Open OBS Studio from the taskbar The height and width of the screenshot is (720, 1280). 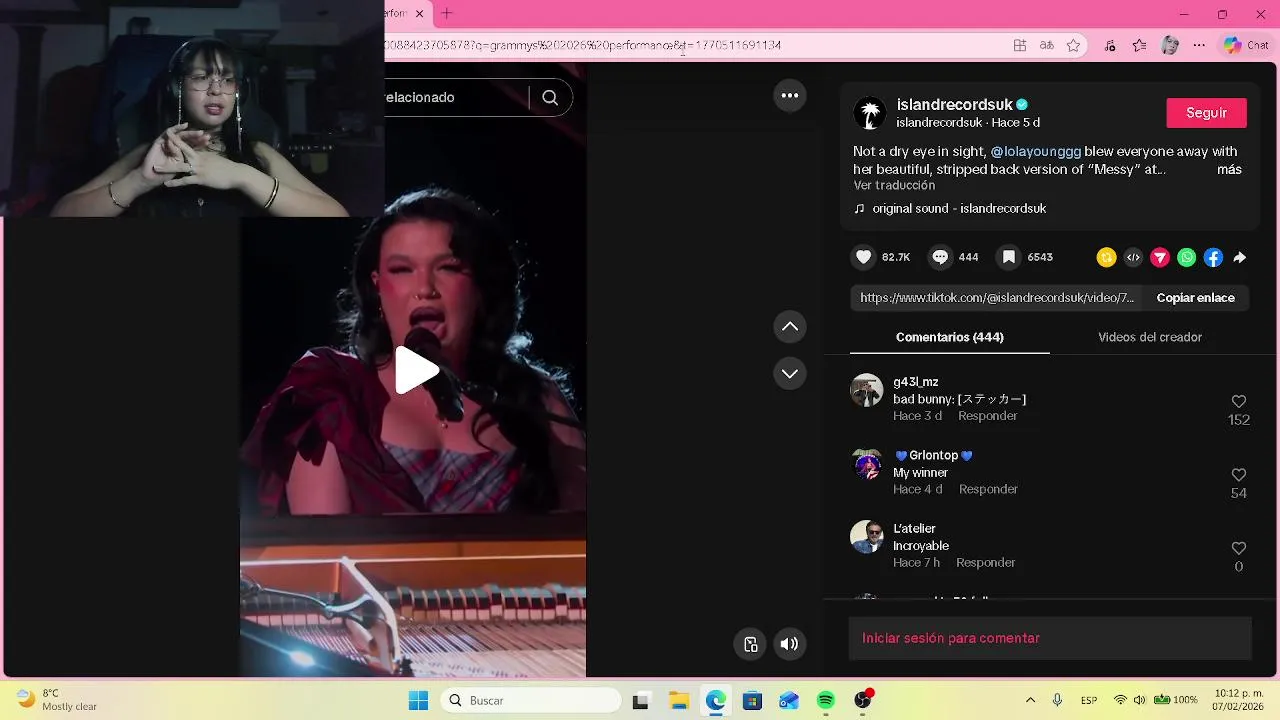click(863, 701)
